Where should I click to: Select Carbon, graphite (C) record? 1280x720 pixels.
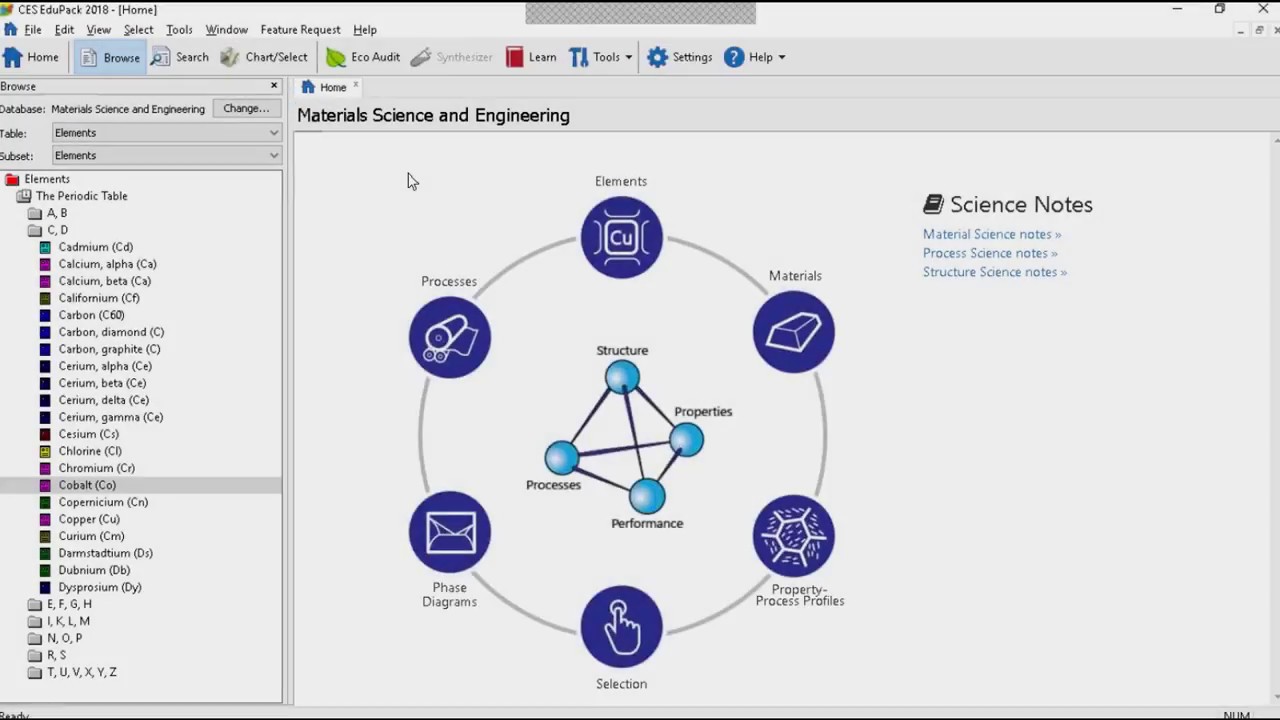pyautogui.click(x=109, y=349)
